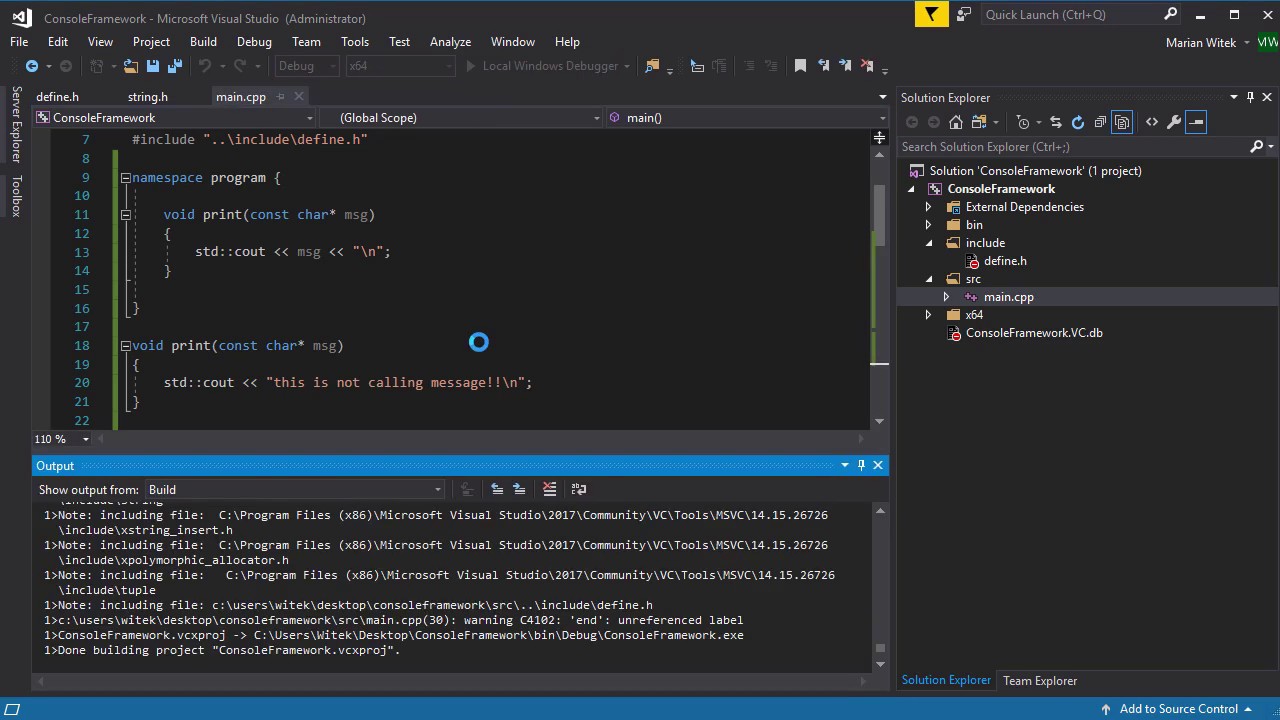Refresh the Solution Explorer
The image size is (1280, 720).
1077,122
